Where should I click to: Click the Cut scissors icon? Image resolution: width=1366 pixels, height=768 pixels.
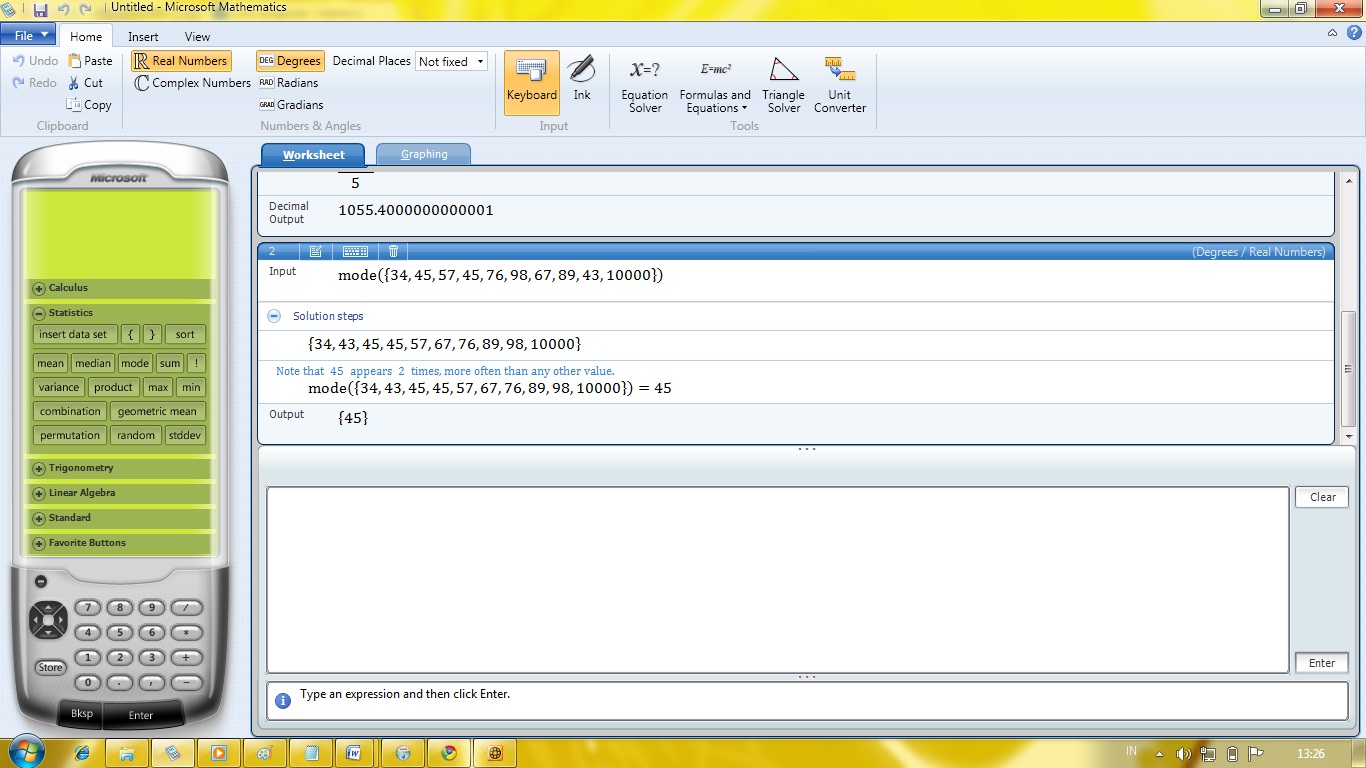[74, 83]
